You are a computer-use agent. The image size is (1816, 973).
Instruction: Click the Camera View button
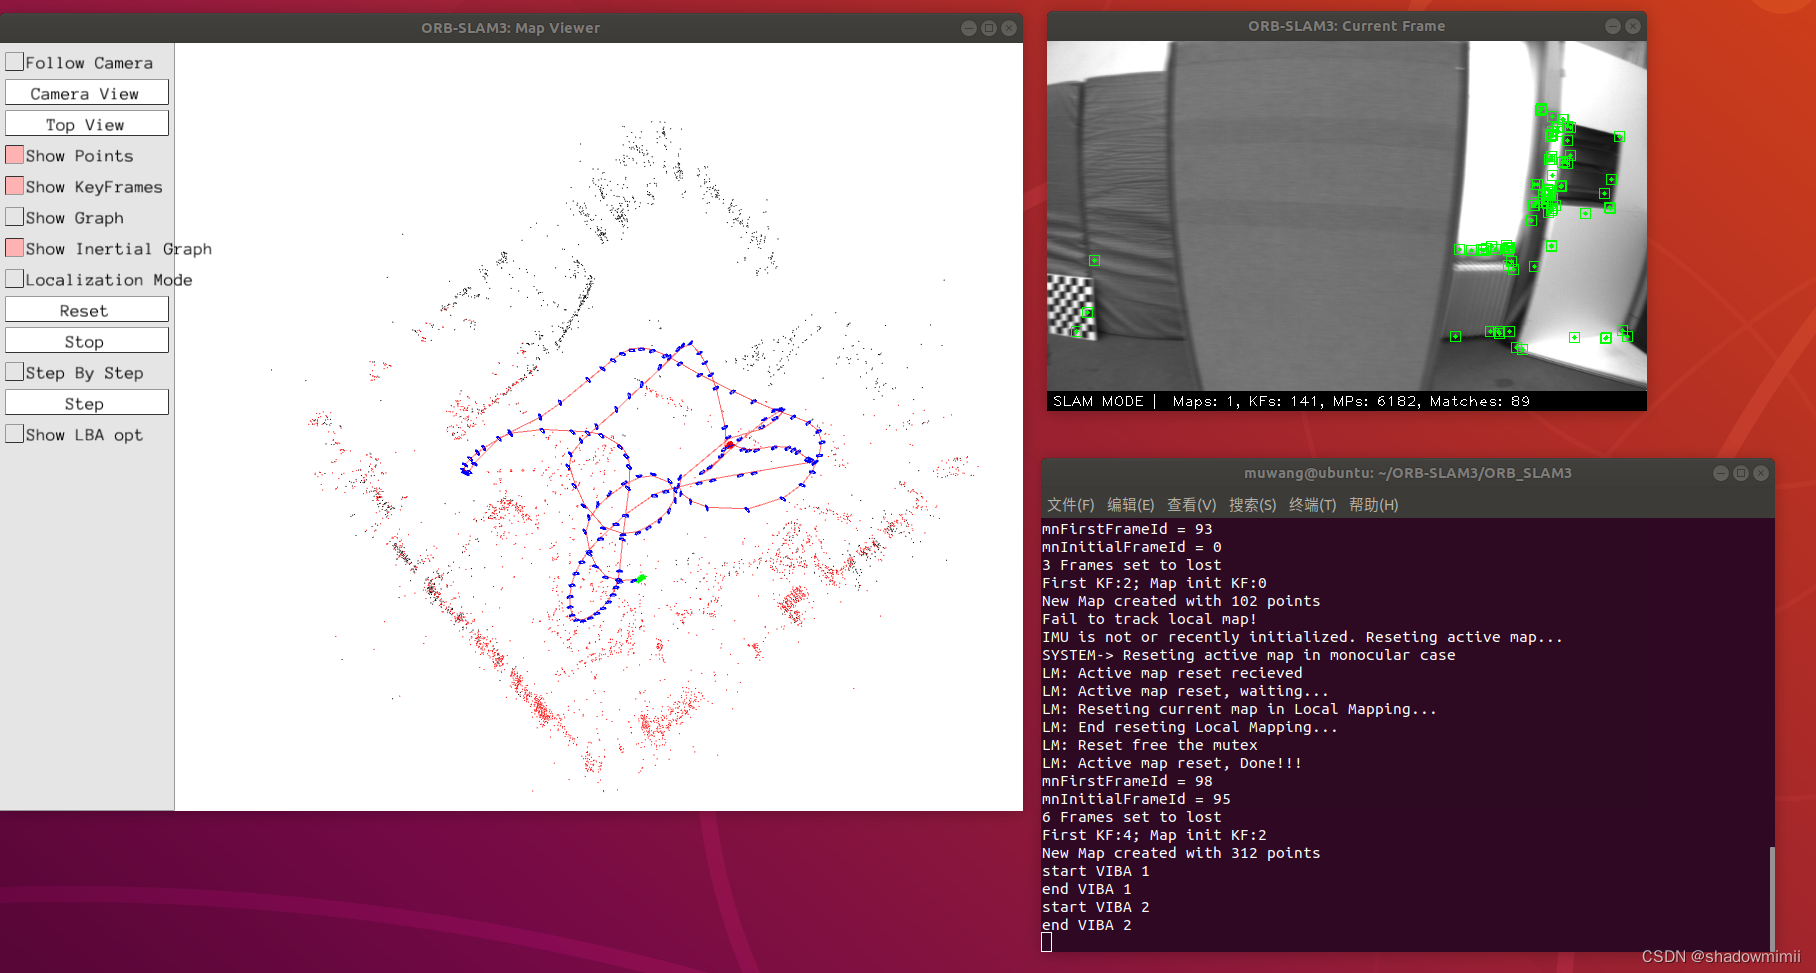click(87, 93)
